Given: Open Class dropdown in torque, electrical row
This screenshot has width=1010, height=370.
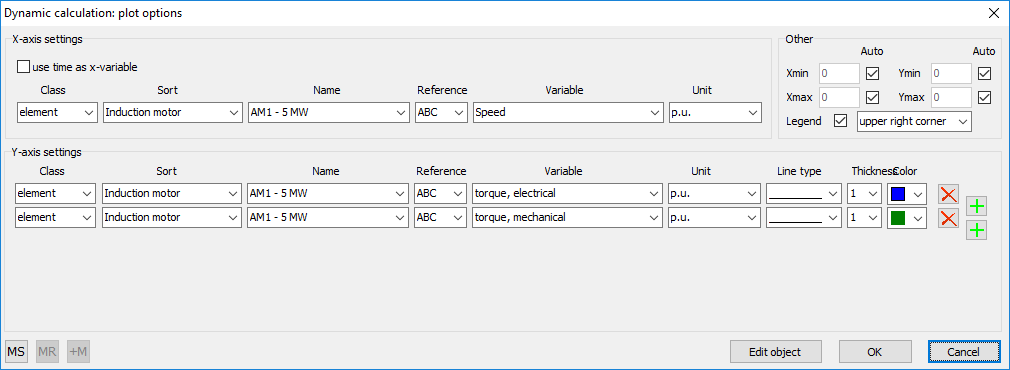Looking at the screenshot, I should coord(55,193).
